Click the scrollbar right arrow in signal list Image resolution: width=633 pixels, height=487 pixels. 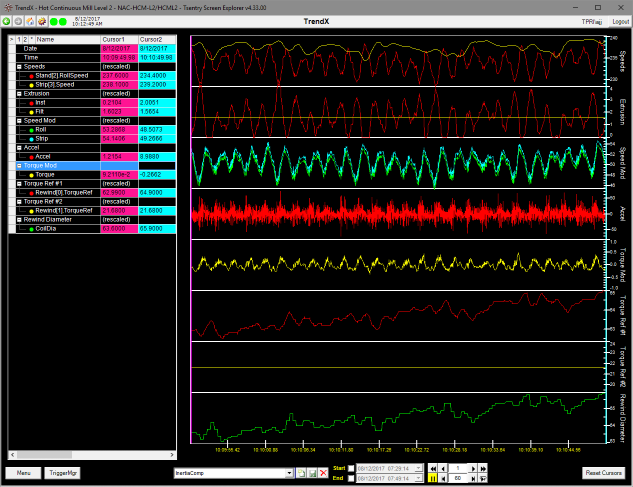click(x=172, y=455)
